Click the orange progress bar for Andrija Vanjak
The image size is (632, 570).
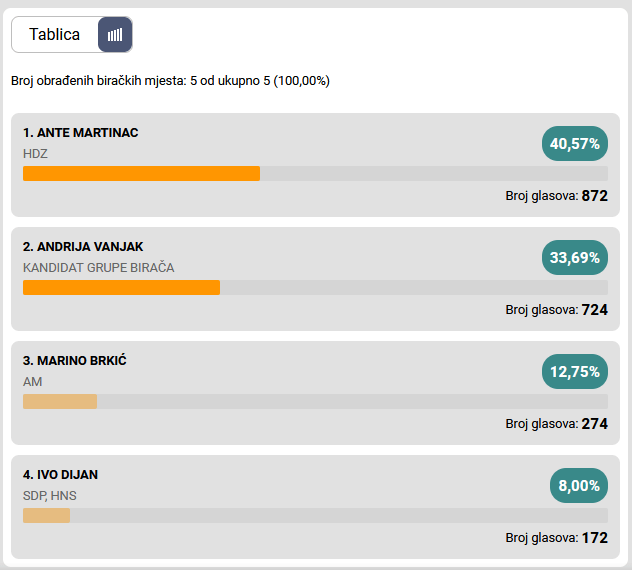[121, 287]
